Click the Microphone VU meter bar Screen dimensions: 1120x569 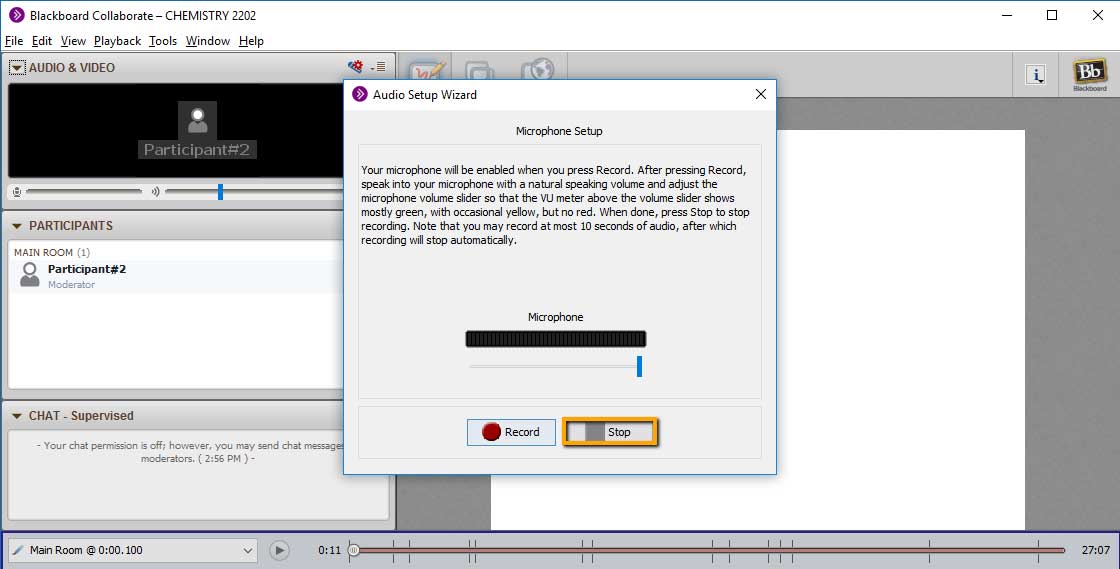tap(556, 338)
